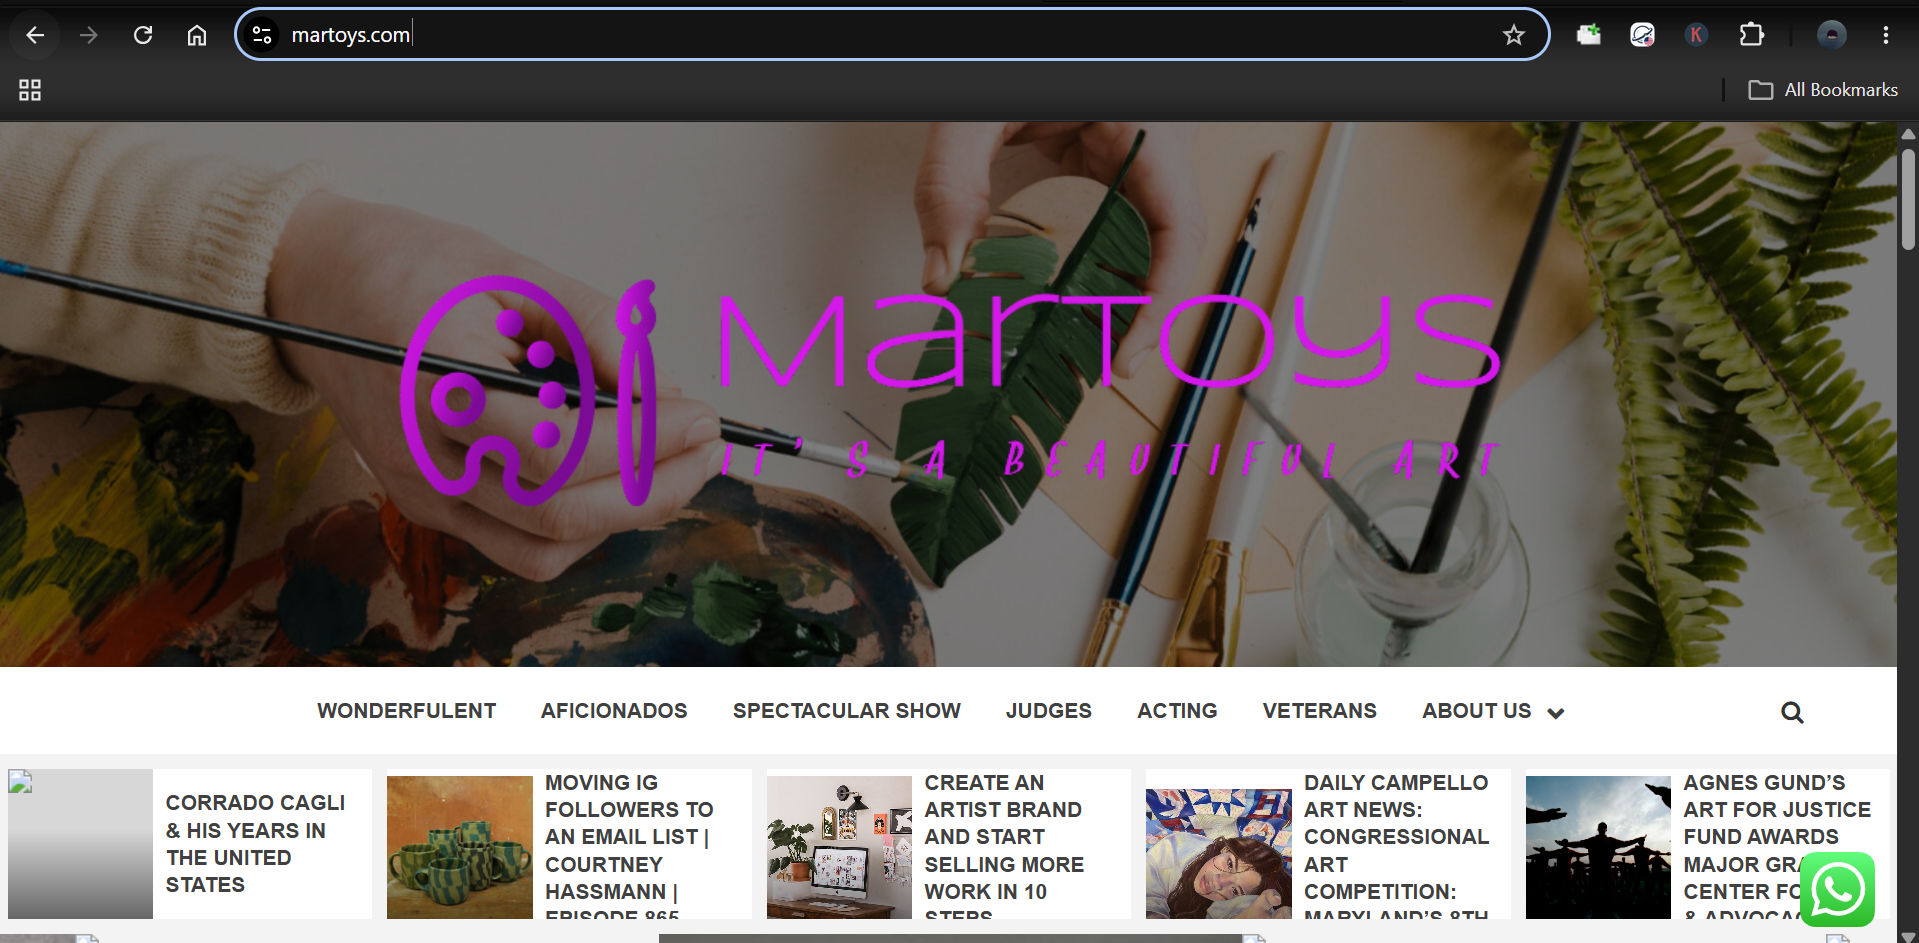Open Daily Campello Art News article
Viewport: 1919px width, 943px height.
pyautogui.click(x=1396, y=844)
